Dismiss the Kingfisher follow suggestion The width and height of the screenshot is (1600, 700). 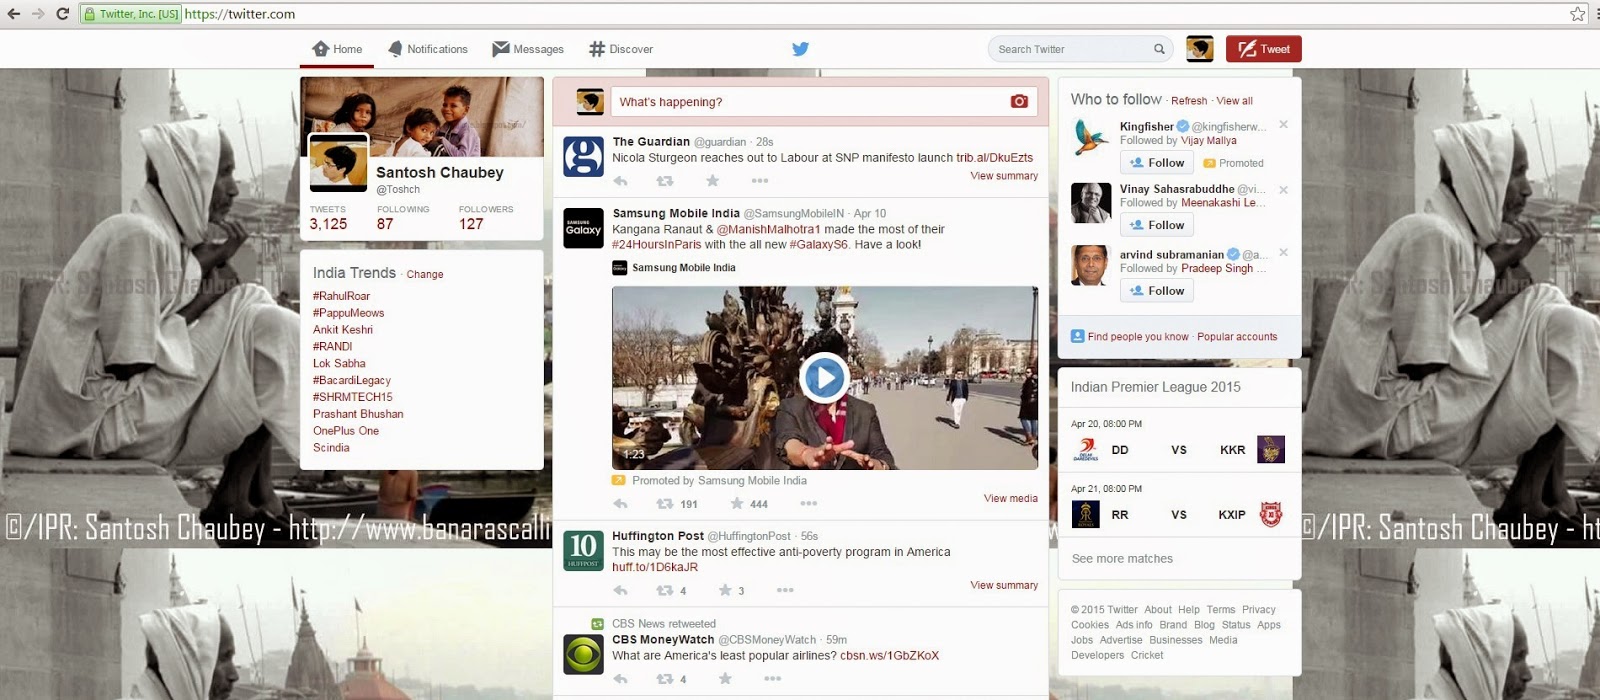point(1283,125)
